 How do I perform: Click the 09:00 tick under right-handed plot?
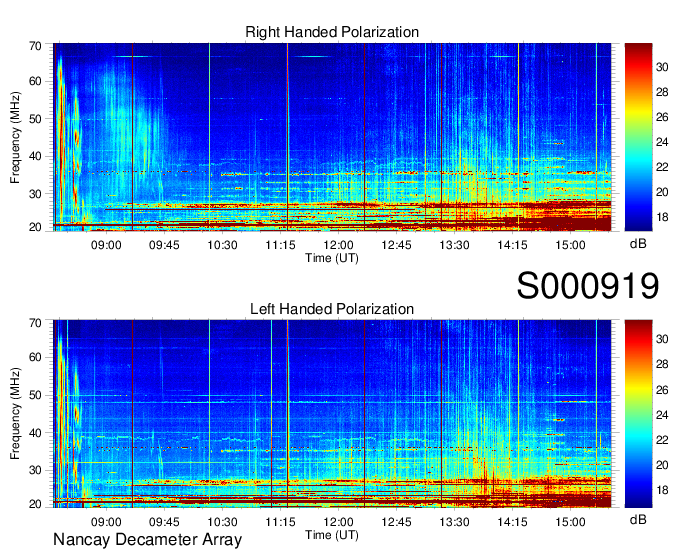[x=106, y=245]
